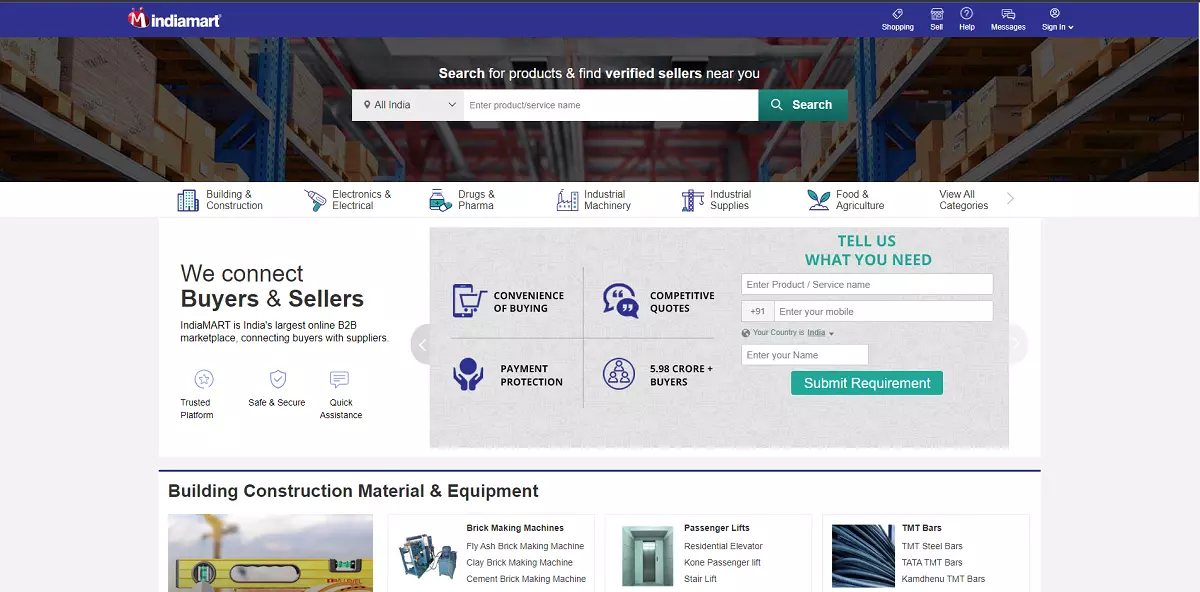Focus the Enter your Name field
1200x592 pixels.
[805, 355]
